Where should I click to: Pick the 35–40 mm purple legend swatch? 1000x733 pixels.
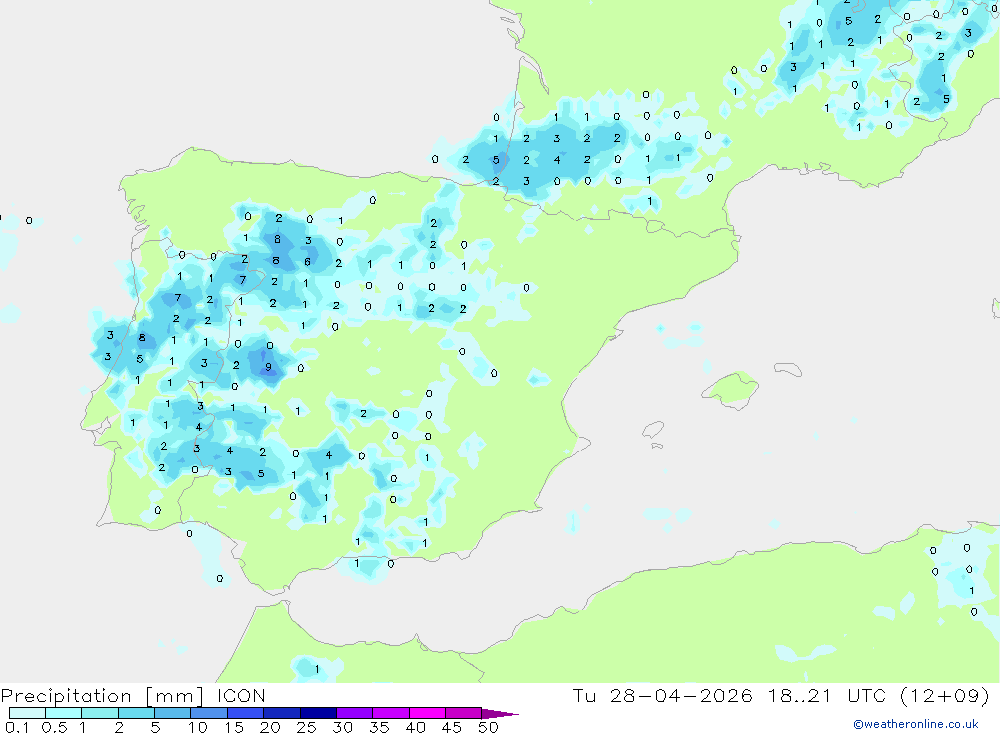point(391,713)
